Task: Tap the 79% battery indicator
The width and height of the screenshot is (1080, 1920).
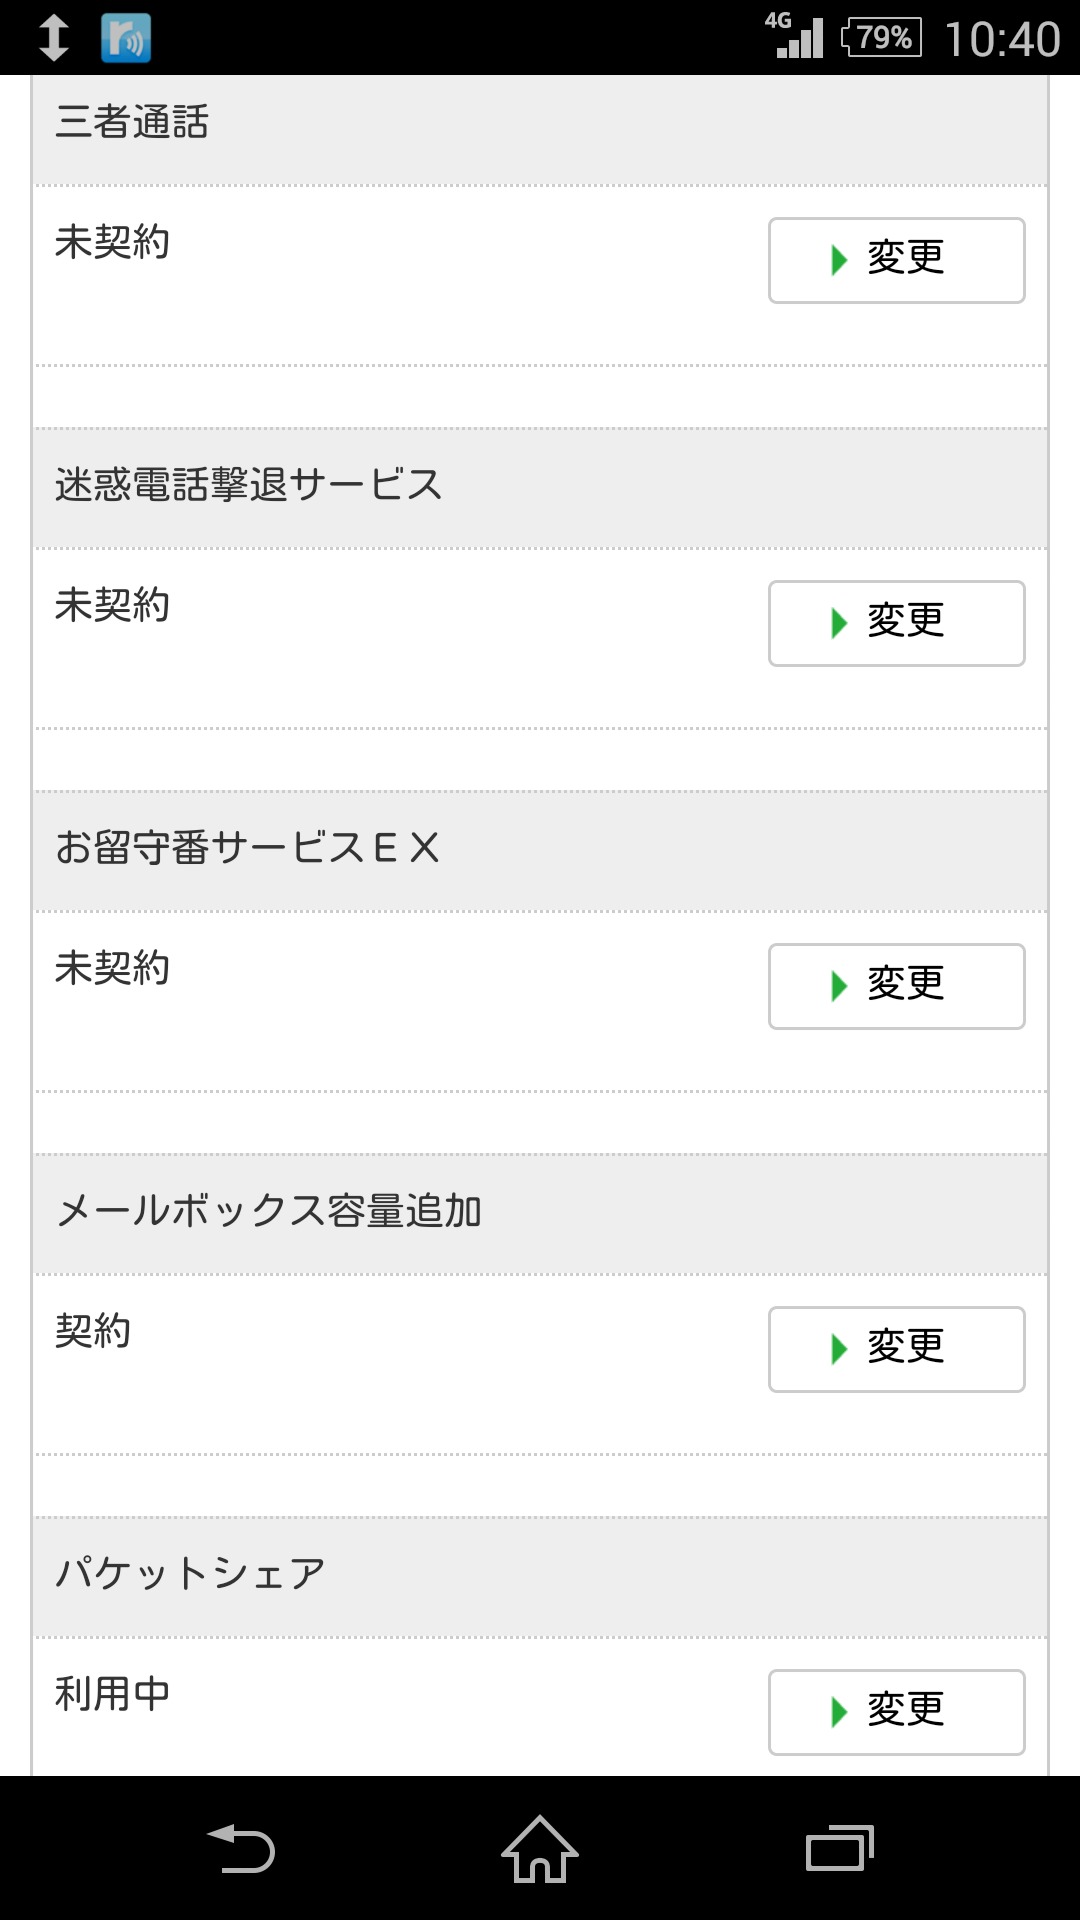Action: tap(882, 38)
